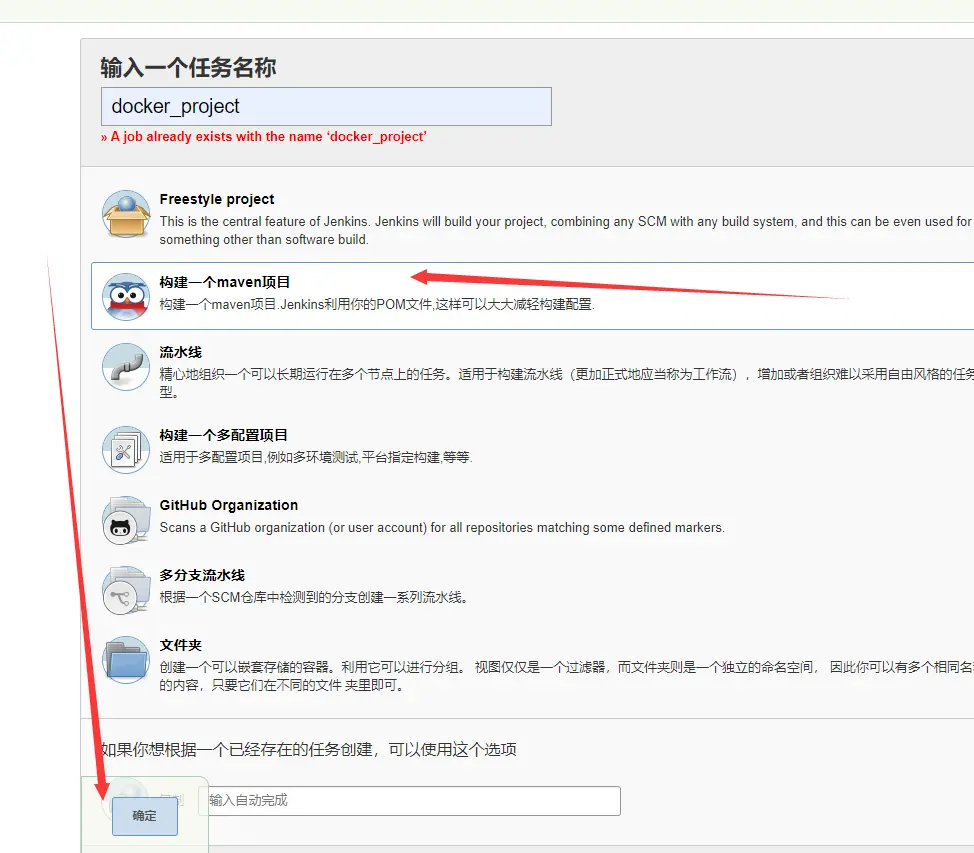Click the 输入一个任务名称 heading
Viewport: 974px width, 853px height.
click(188, 67)
